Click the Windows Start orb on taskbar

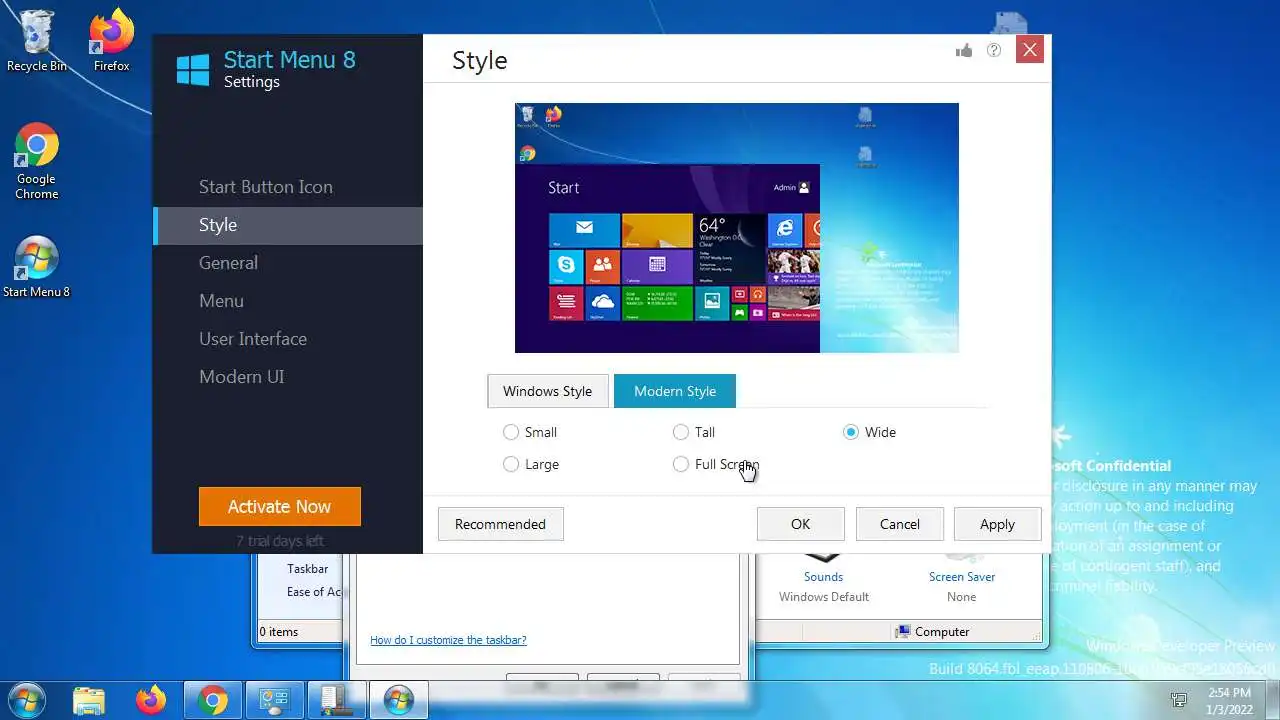click(26, 700)
